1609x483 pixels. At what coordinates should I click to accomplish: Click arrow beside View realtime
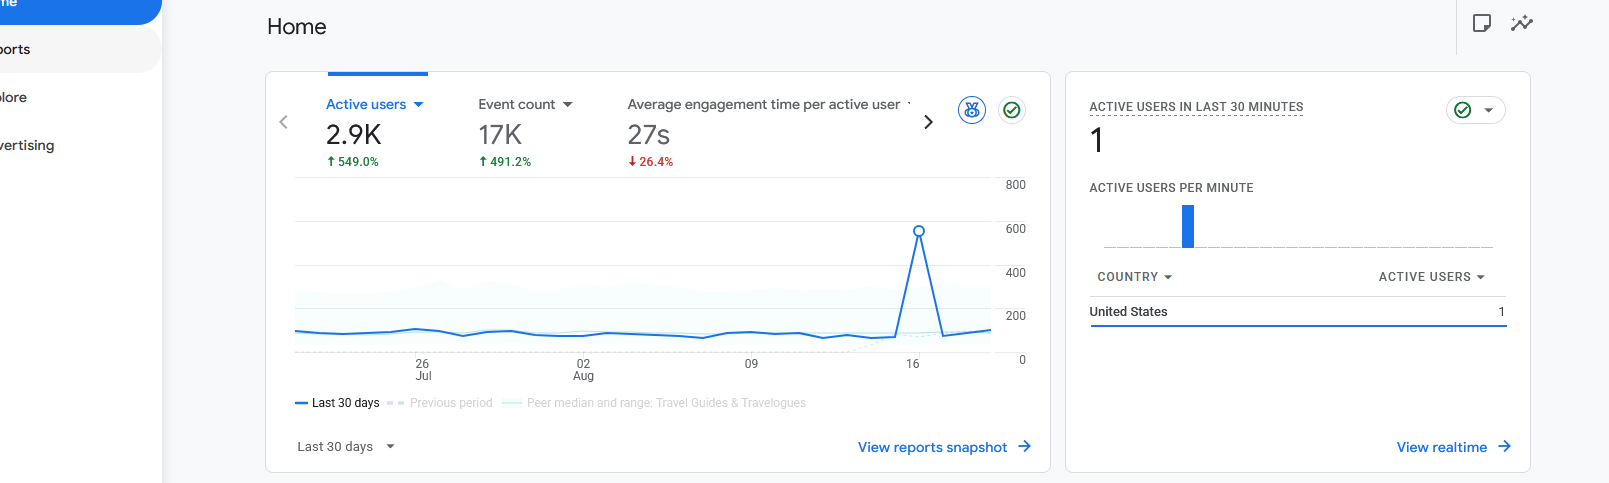tap(1504, 447)
